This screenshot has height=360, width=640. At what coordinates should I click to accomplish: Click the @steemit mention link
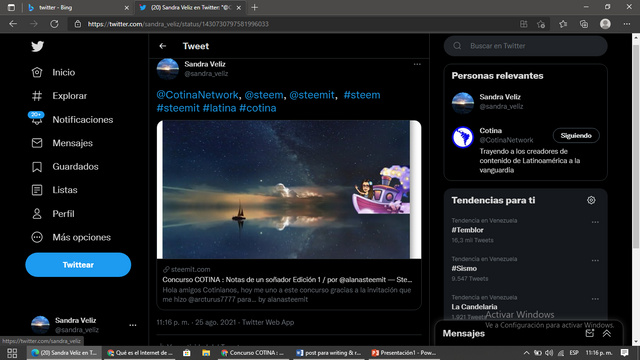[311, 95]
